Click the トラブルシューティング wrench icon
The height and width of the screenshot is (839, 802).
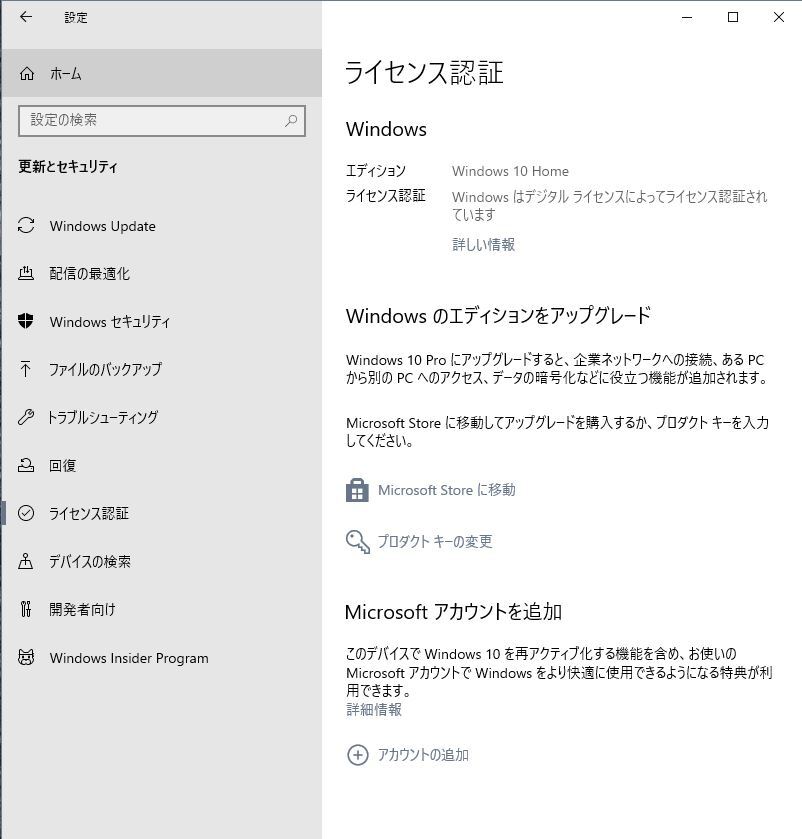click(26, 416)
